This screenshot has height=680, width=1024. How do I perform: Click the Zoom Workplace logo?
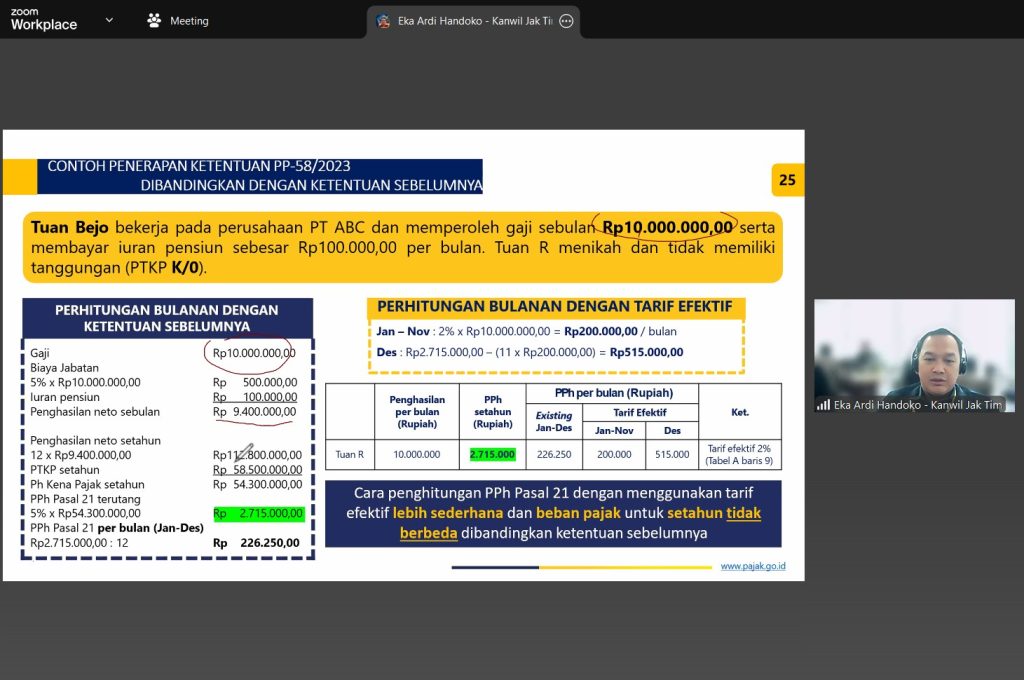(x=43, y=20)
